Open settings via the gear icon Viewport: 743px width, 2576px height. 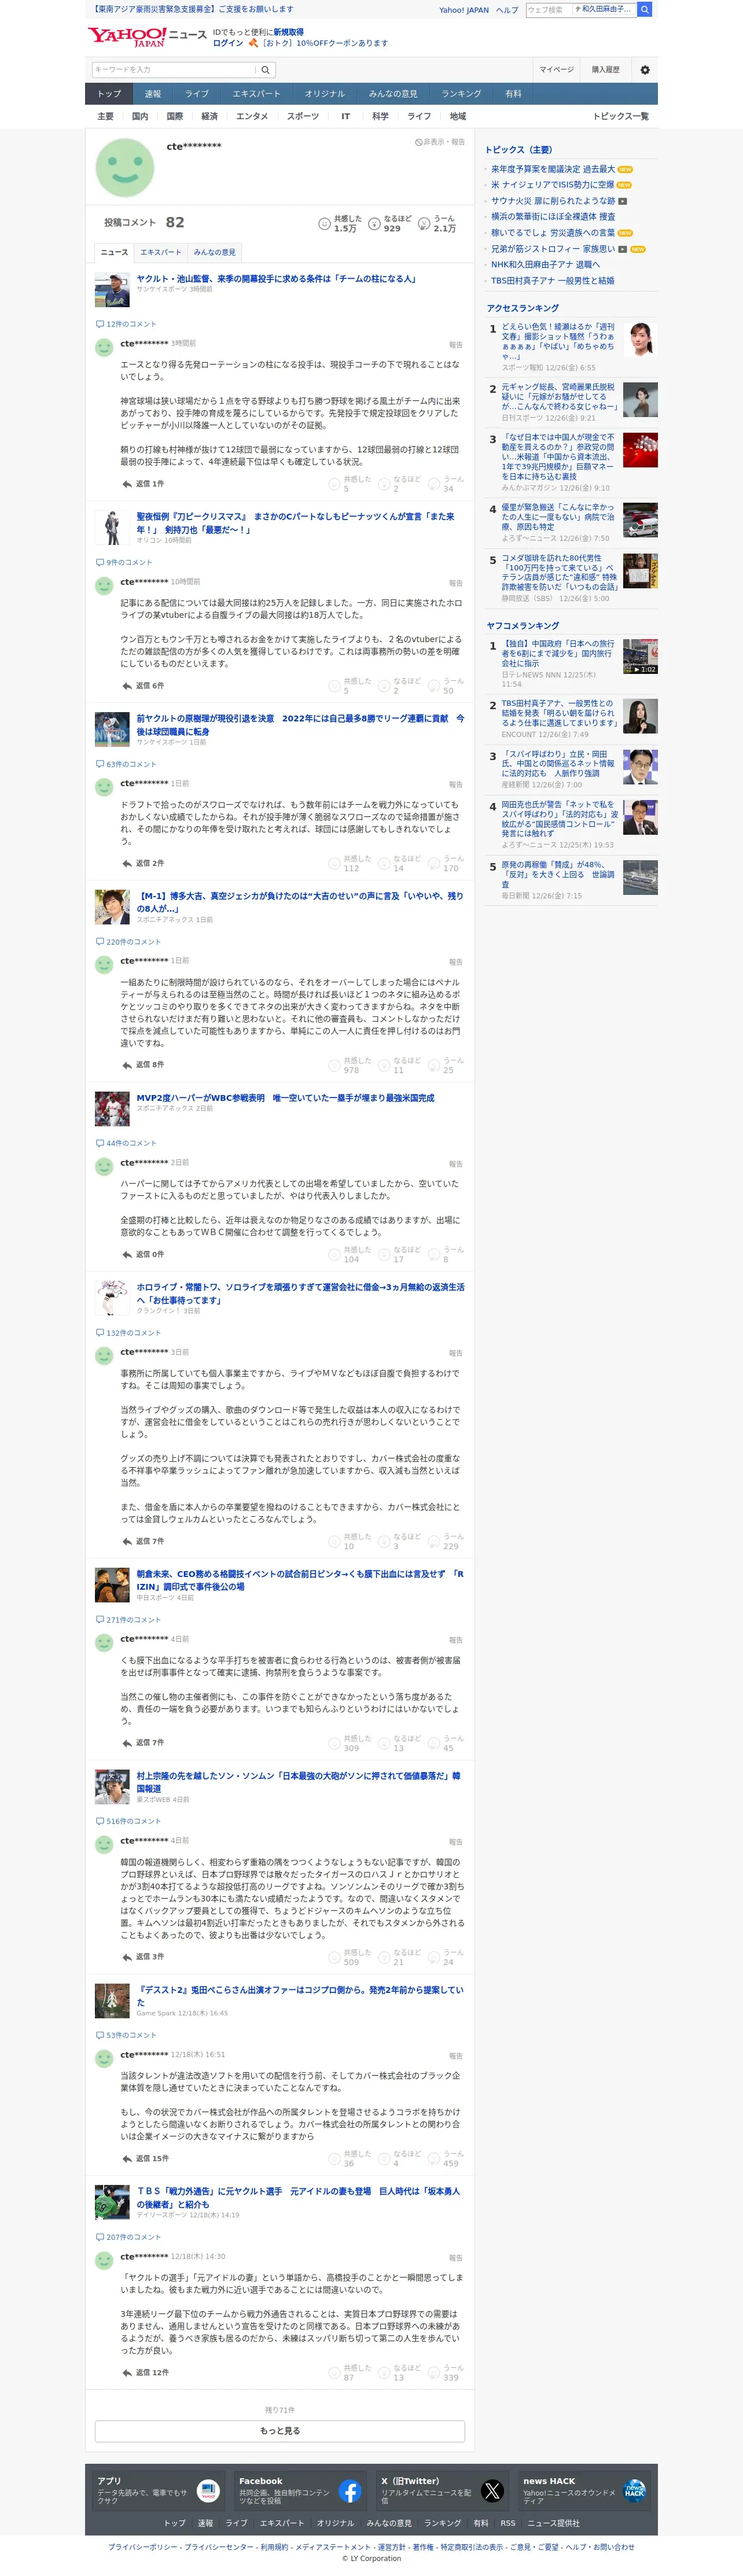645,70
